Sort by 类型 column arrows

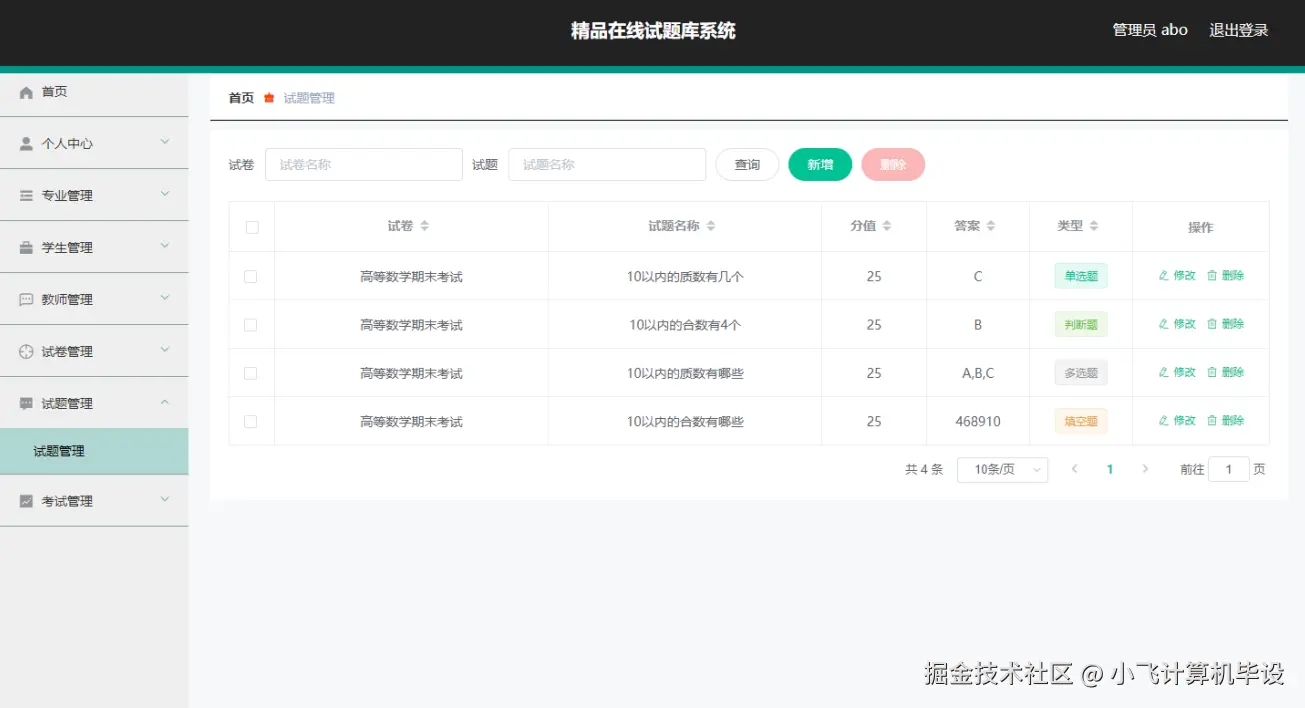click(x=1094, y=226)
